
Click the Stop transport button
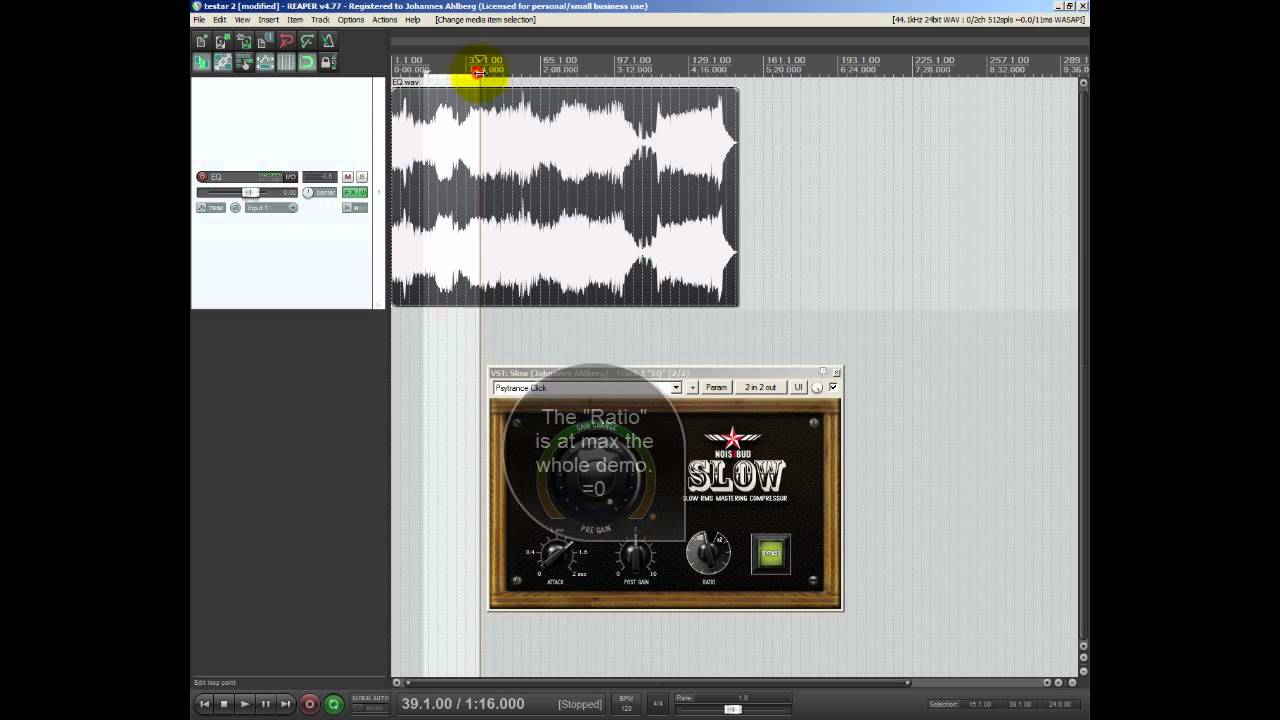click(x=224, y=704)
